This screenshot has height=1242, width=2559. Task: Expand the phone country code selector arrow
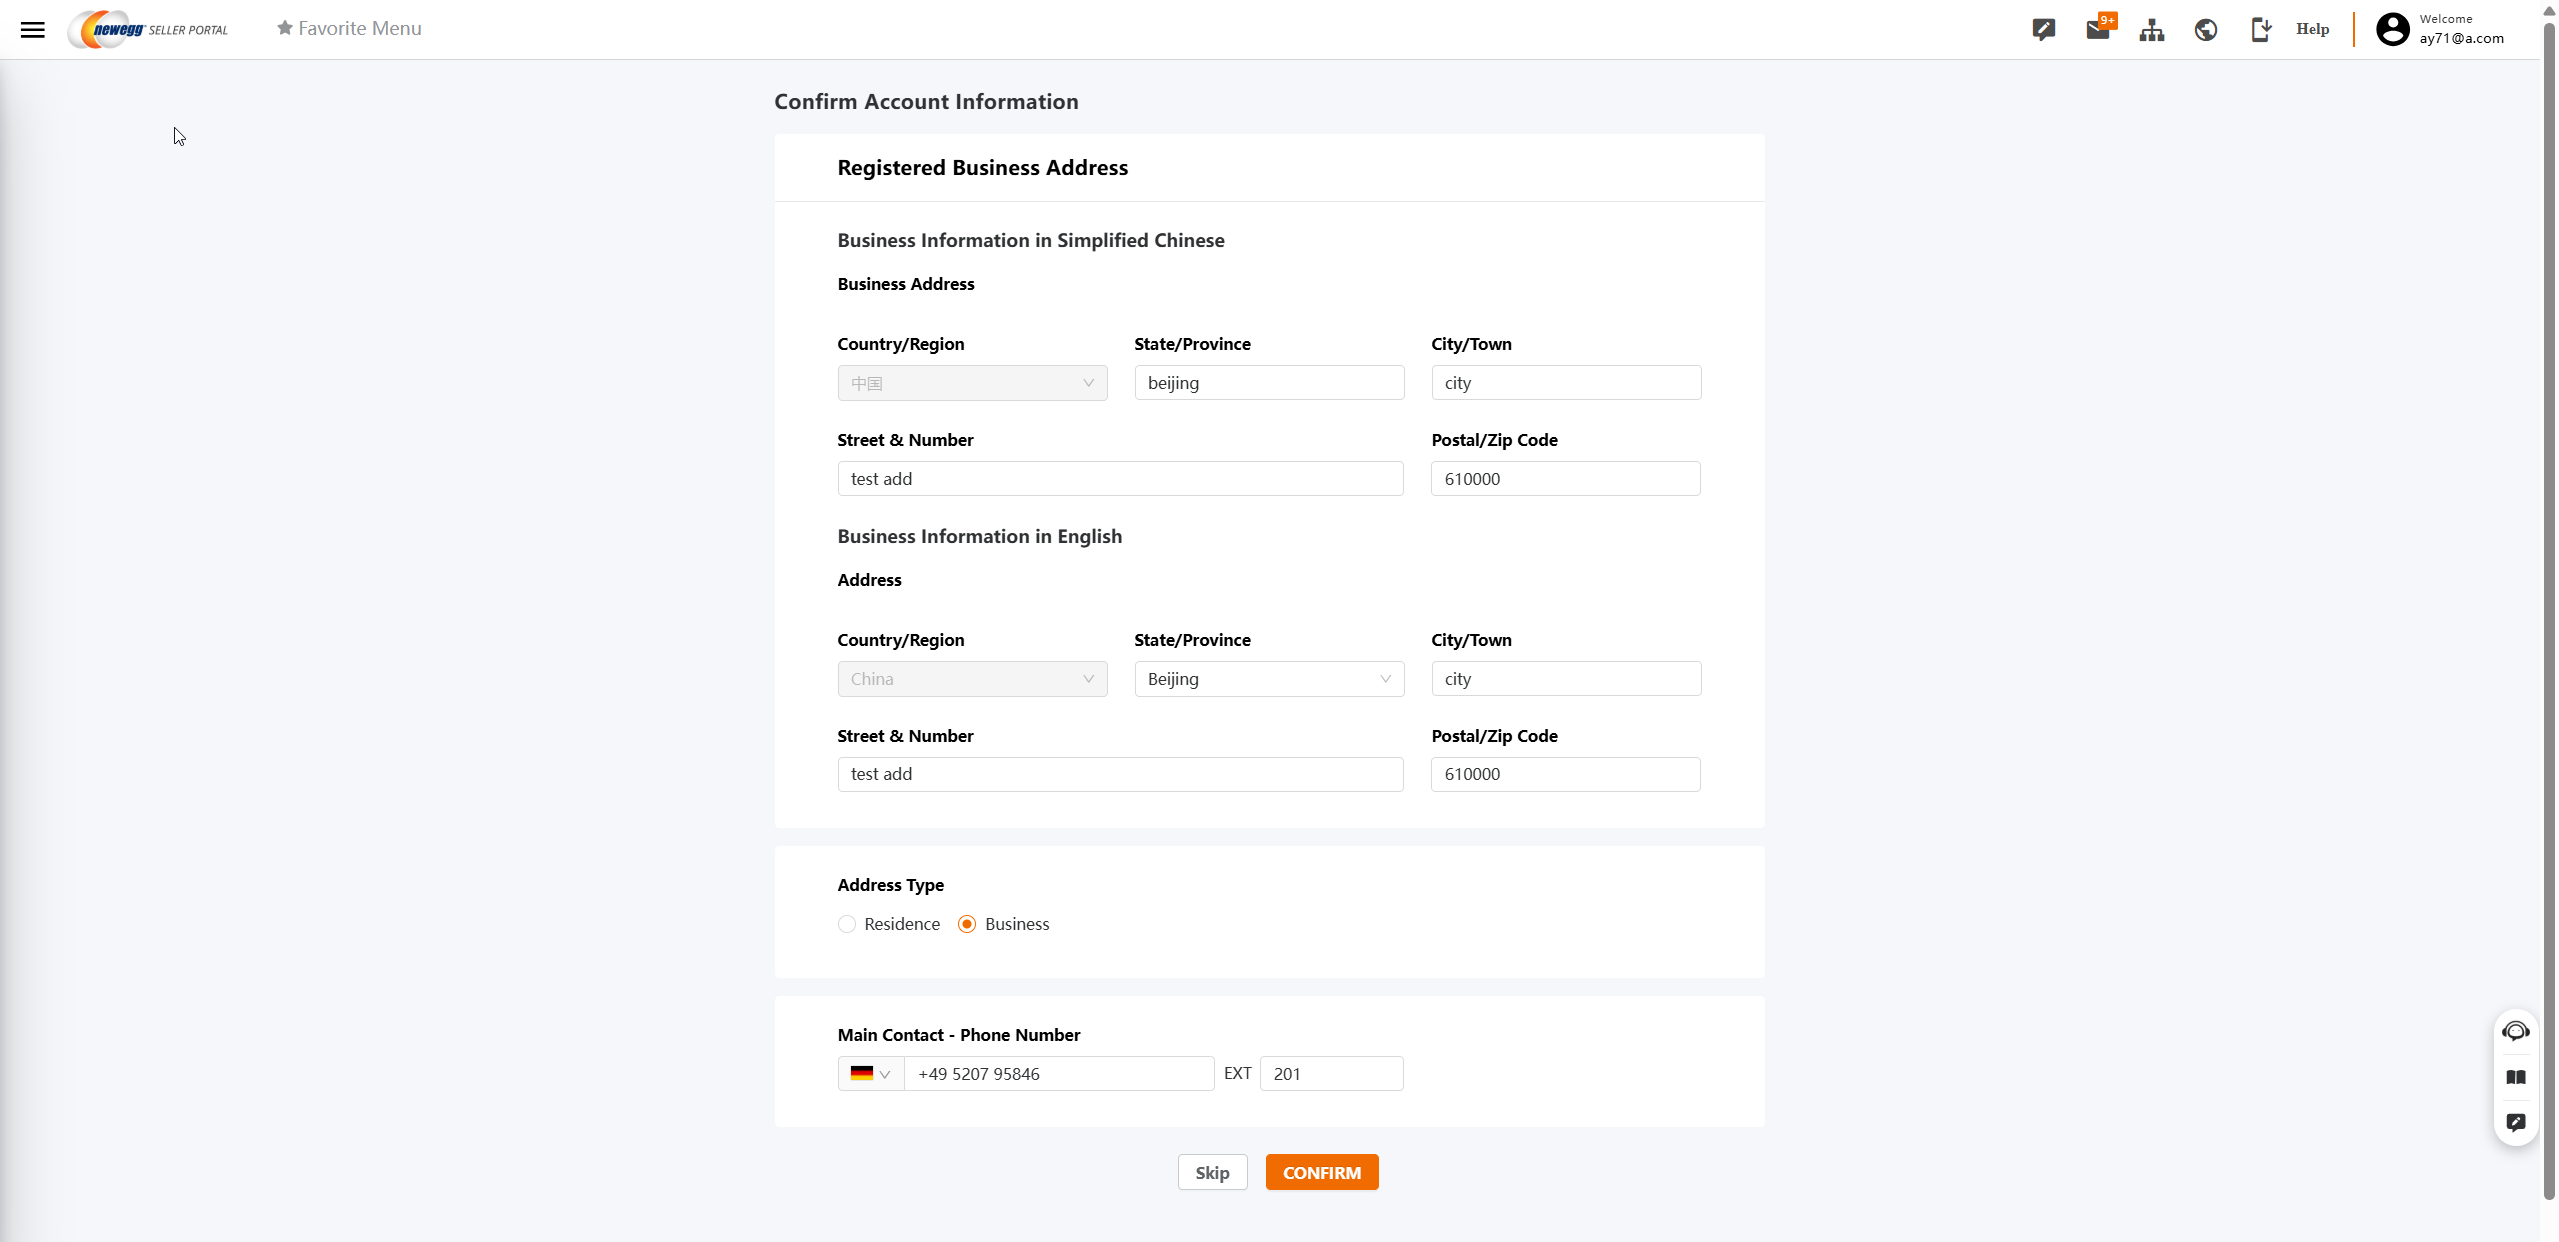click(884, 1074)
